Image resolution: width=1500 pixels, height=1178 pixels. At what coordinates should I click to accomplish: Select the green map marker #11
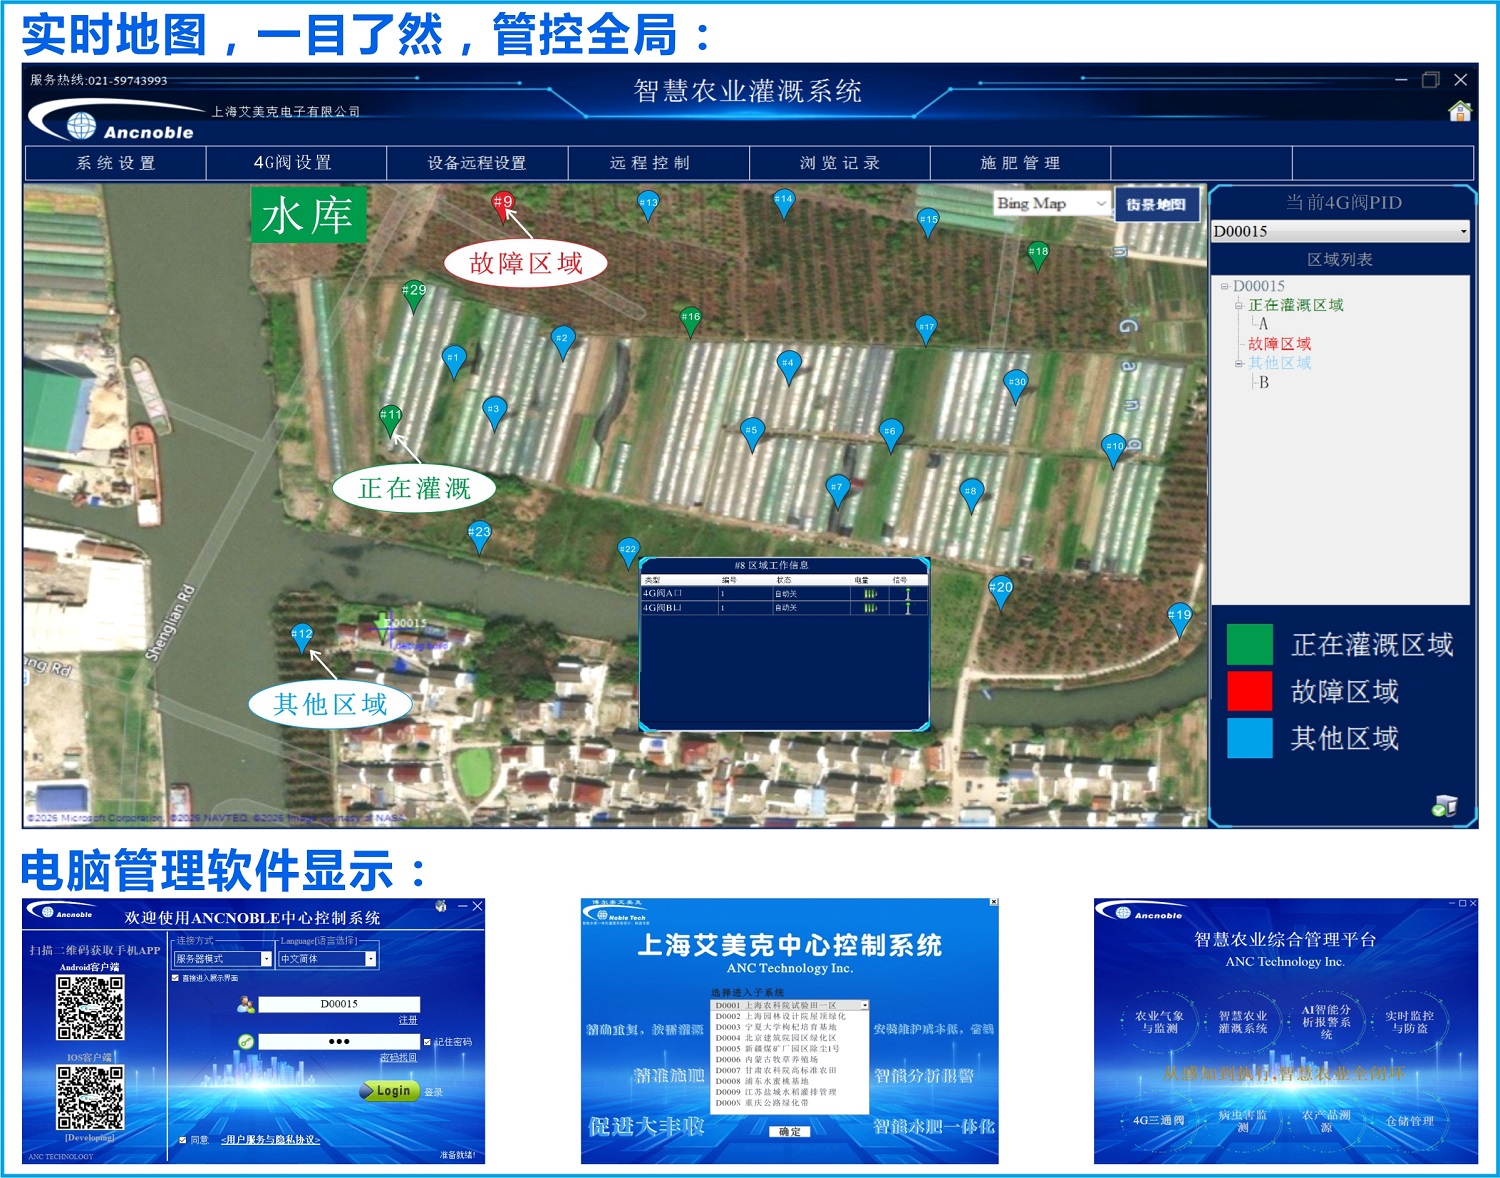391,420
